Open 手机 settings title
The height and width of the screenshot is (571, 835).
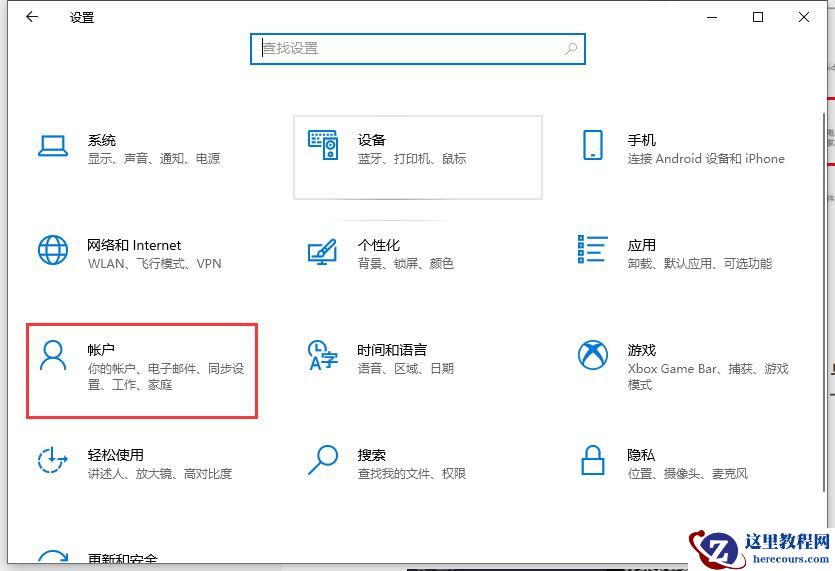[642, 140]
